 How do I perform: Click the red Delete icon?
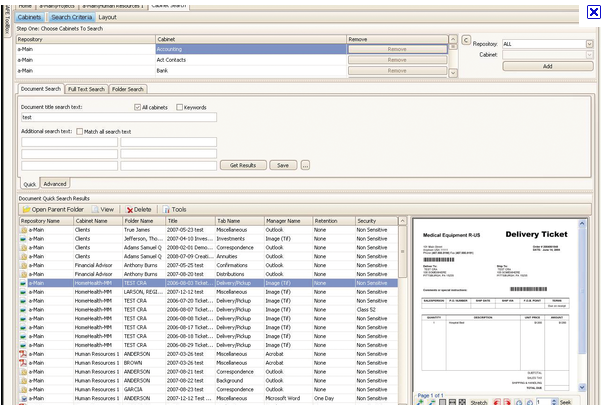pos(129,209)
